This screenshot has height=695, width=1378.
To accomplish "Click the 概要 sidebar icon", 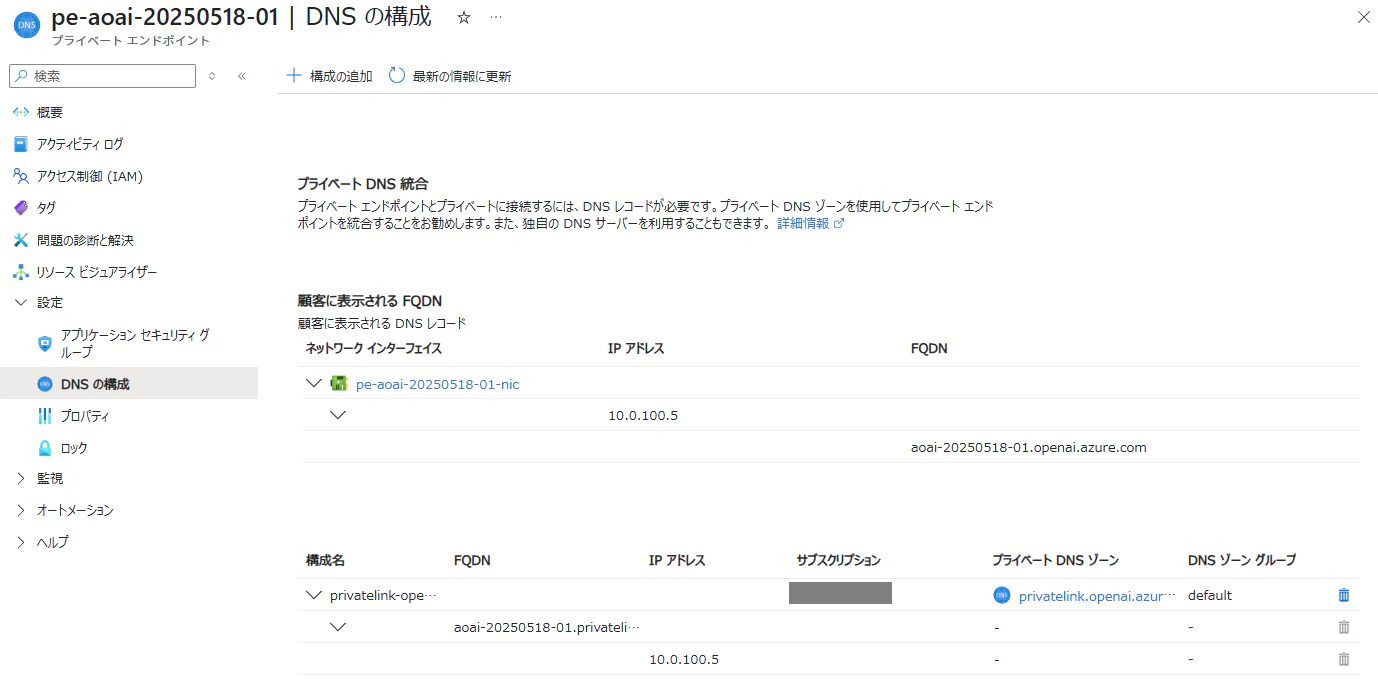I will point(21,112).
